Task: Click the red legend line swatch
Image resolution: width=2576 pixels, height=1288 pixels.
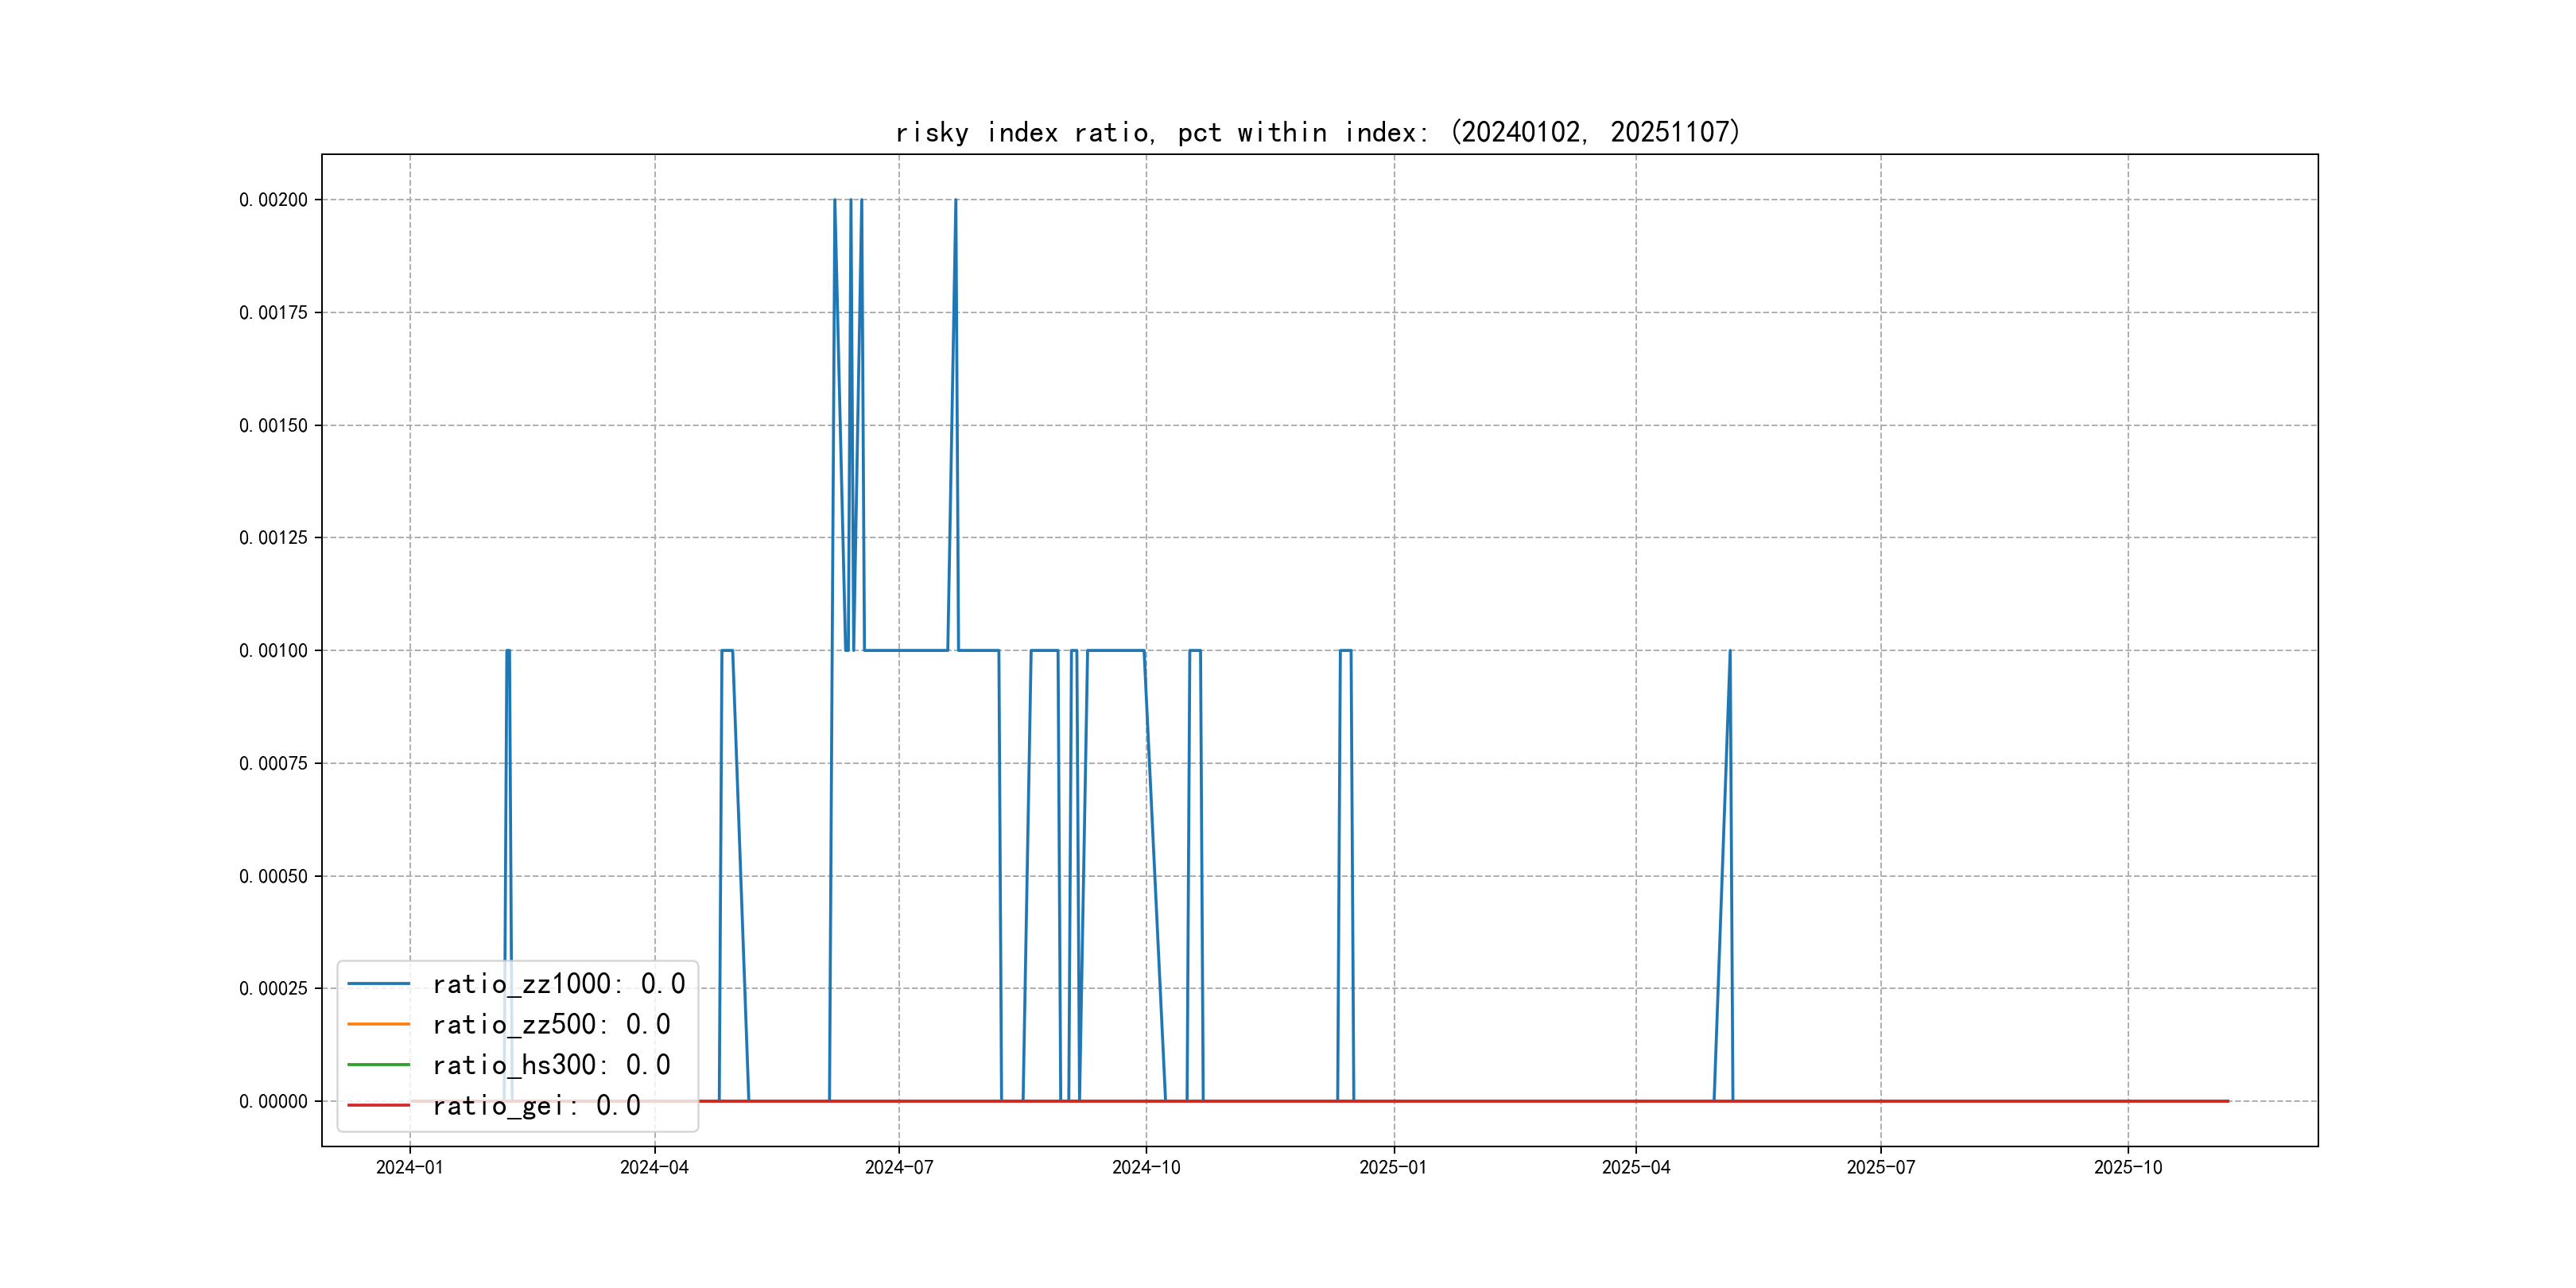Action: click(378, 1105)
